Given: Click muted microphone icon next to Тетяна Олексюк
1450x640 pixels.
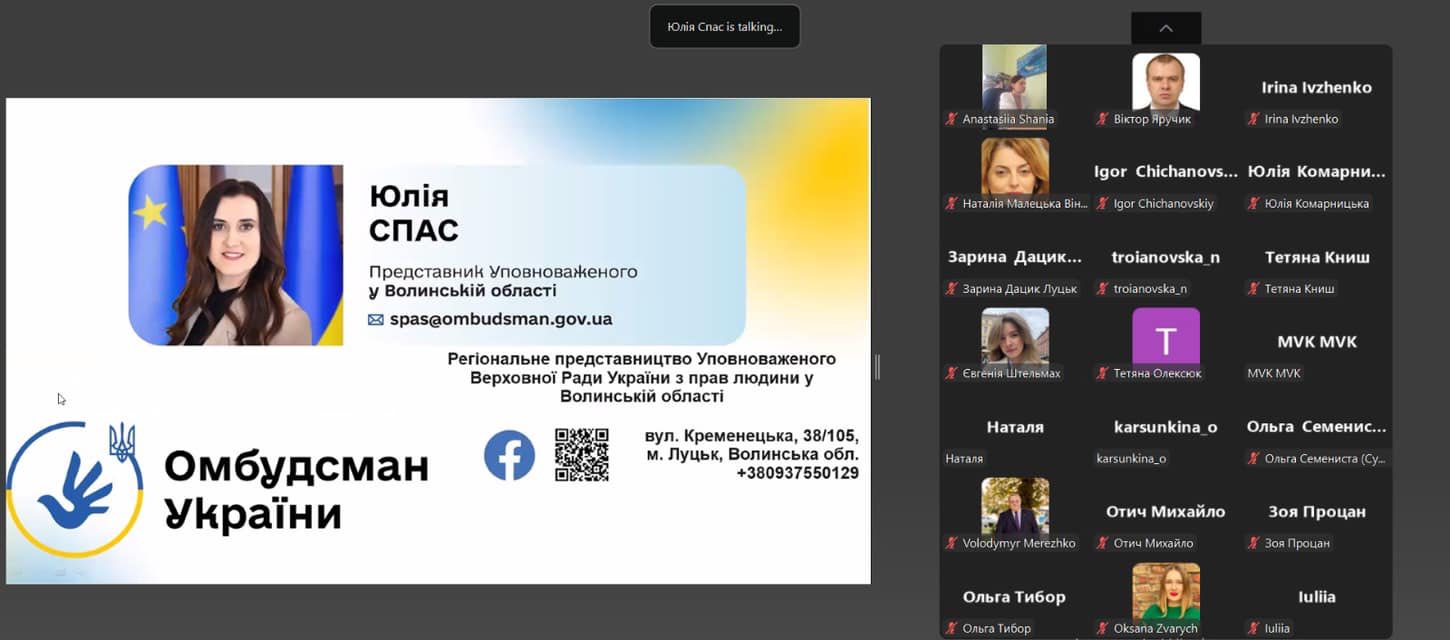Looking at the screenshot, I should point(1102,374).
